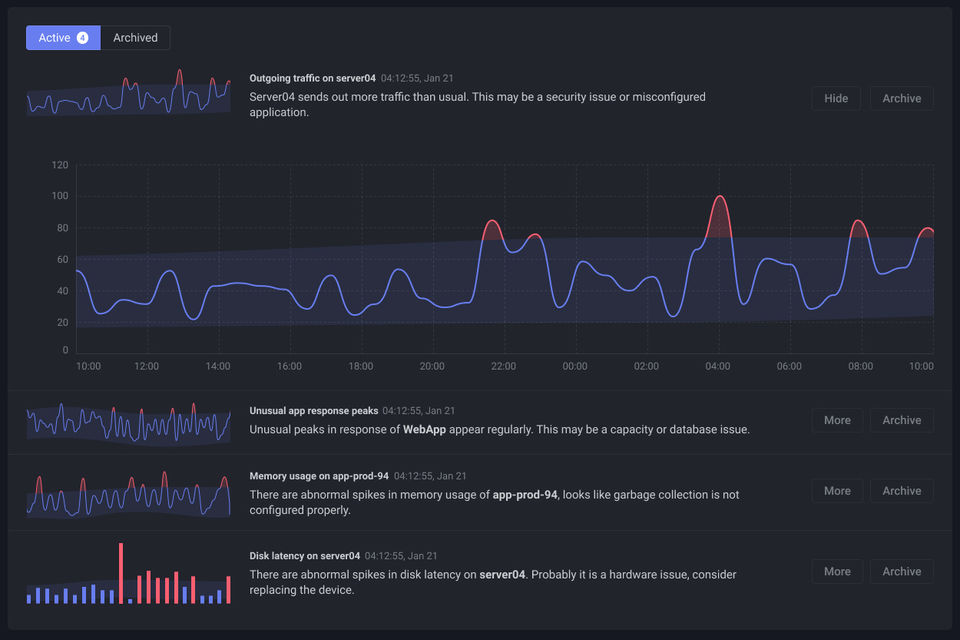
Task: Click the outgoing traffic sparkline thumbnail
Action: click(129, 94)
